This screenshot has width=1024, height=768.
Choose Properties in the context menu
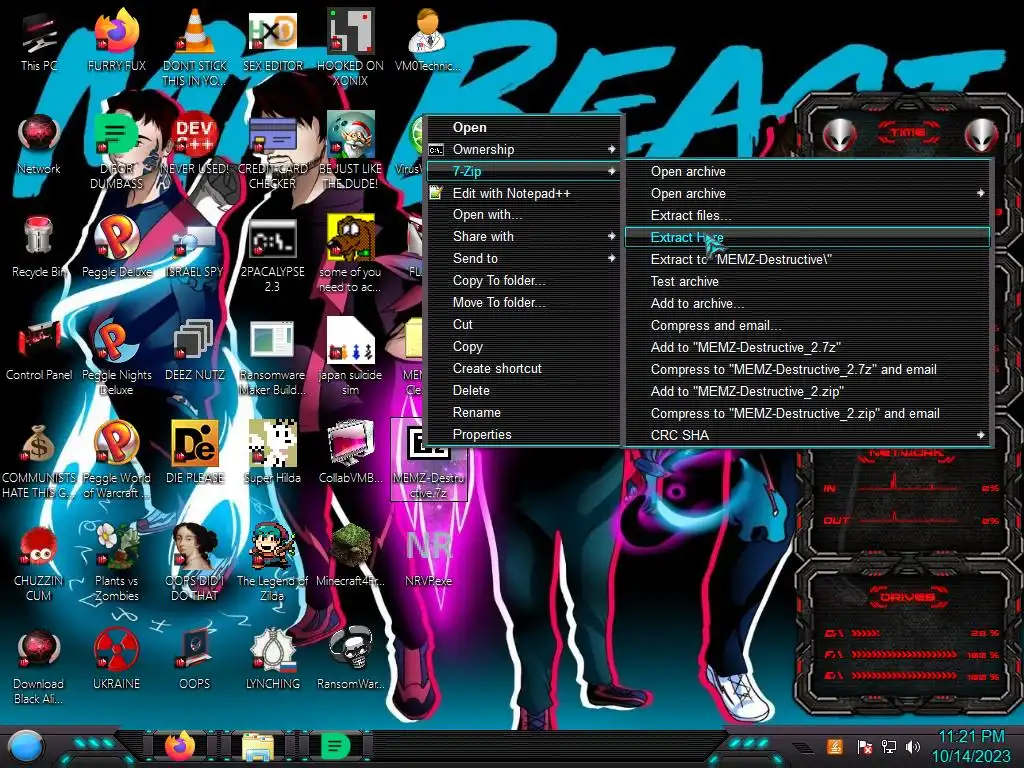tap(524, 434)
